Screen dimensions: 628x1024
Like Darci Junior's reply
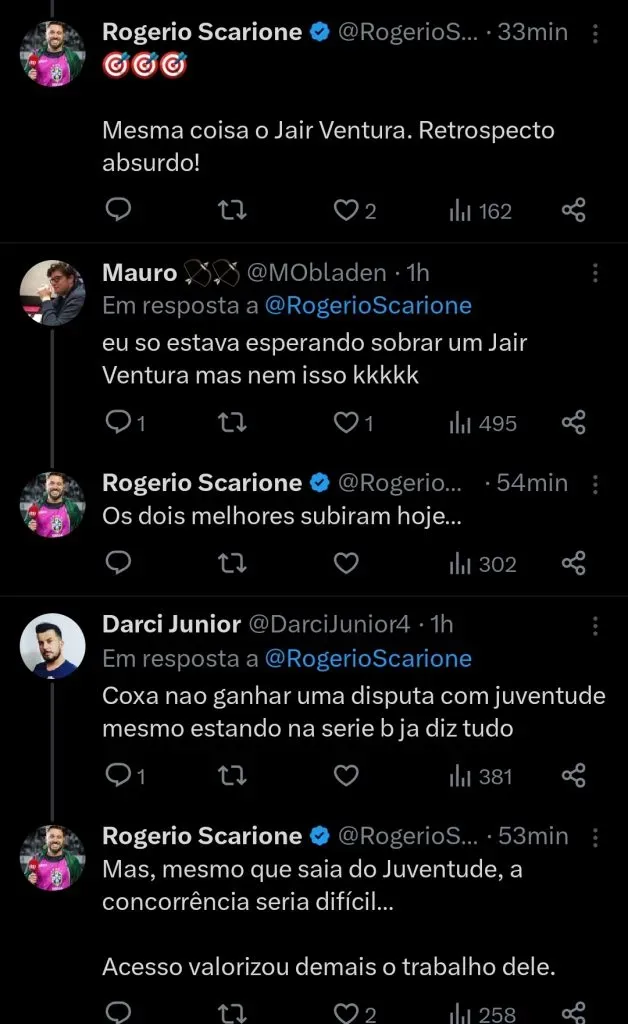345,774
